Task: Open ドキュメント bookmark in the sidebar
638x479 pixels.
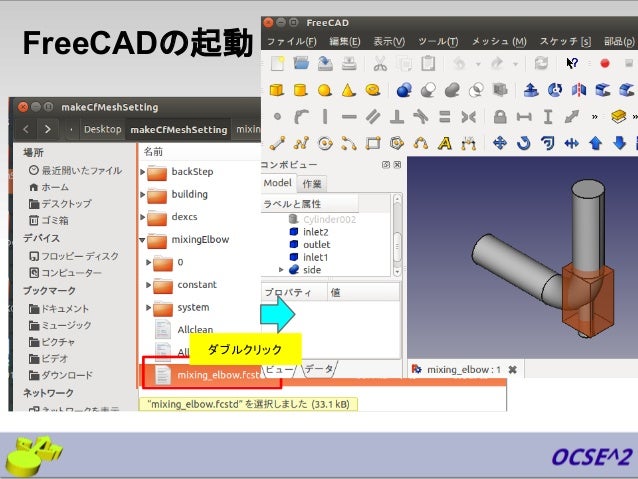Action: [x=59, y=308]
